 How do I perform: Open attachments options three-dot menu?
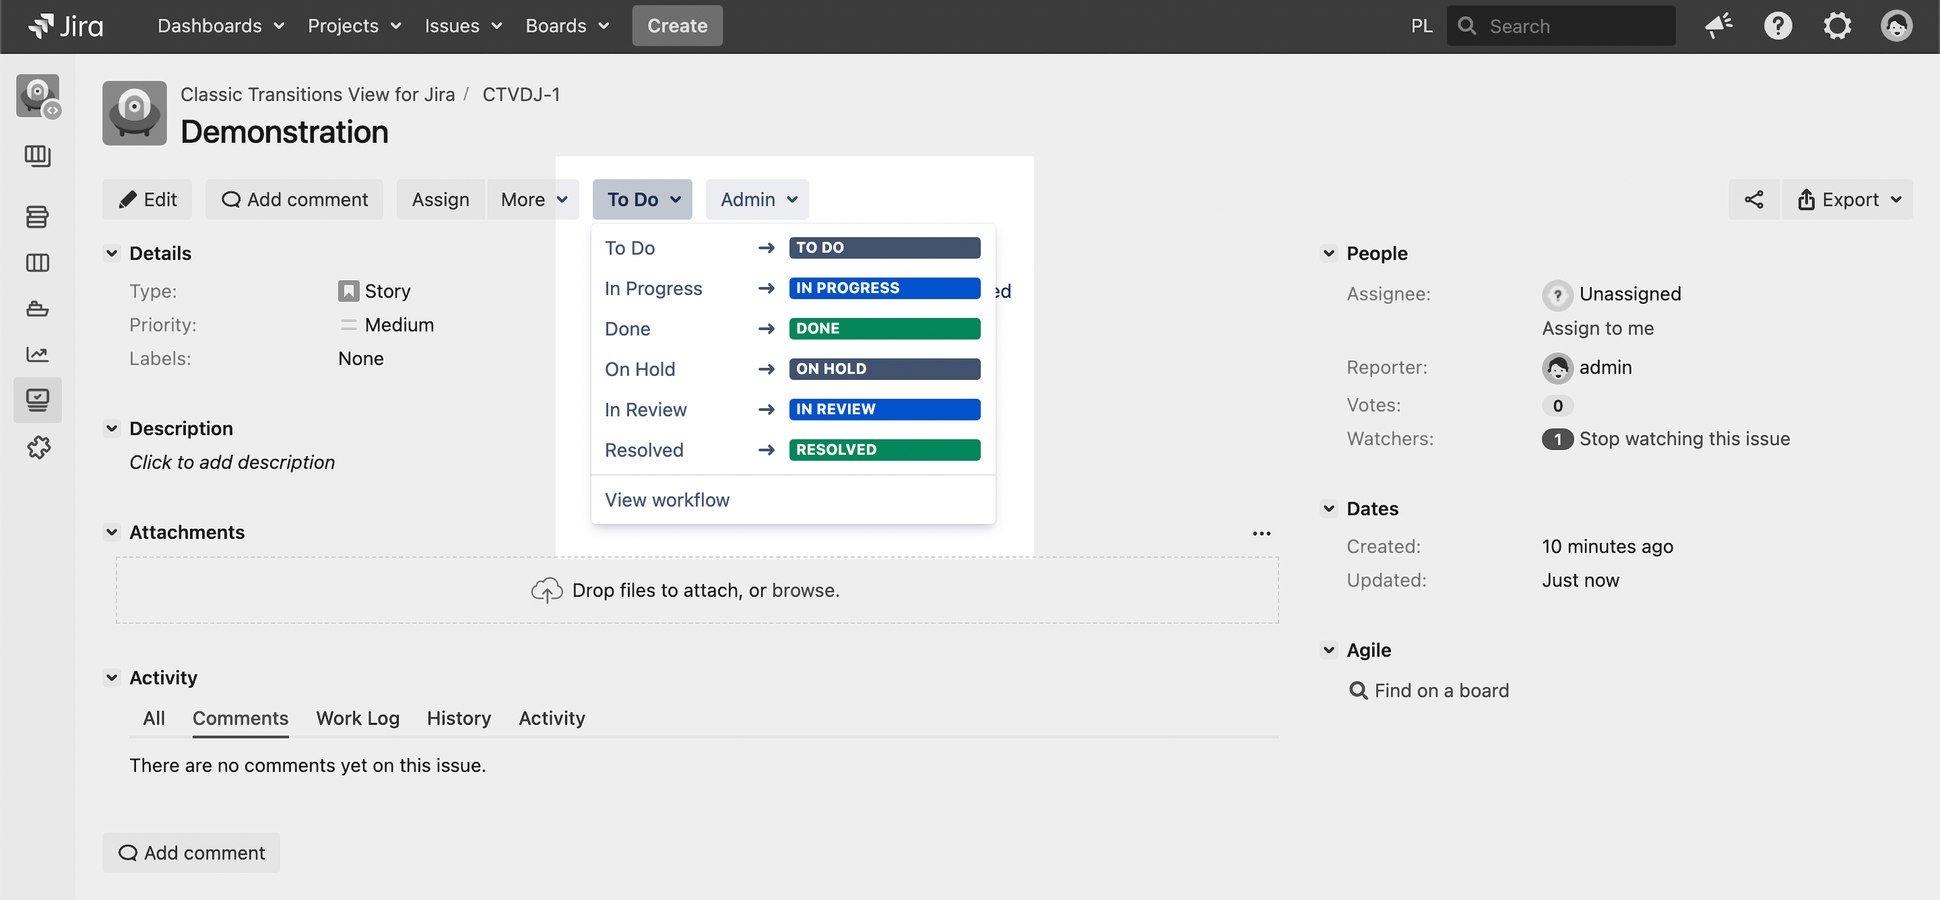[1261, 533]
